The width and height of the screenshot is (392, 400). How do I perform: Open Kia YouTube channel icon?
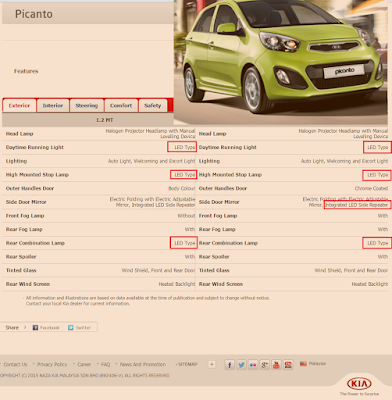tap(276, 365)
